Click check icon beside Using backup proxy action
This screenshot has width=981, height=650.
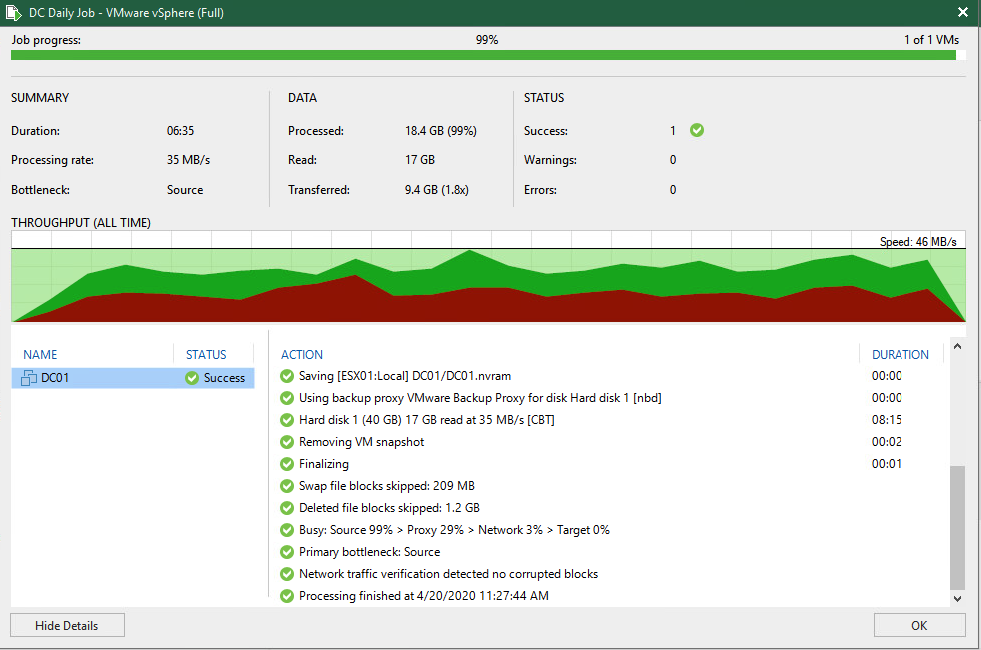click(x=287, y=398)
